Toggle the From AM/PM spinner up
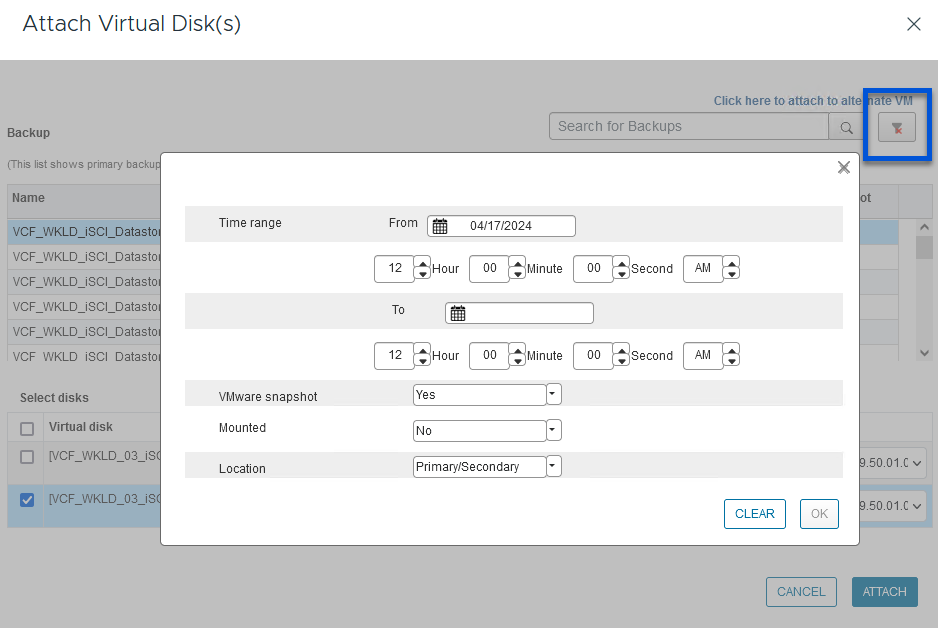 coord(731,264)
